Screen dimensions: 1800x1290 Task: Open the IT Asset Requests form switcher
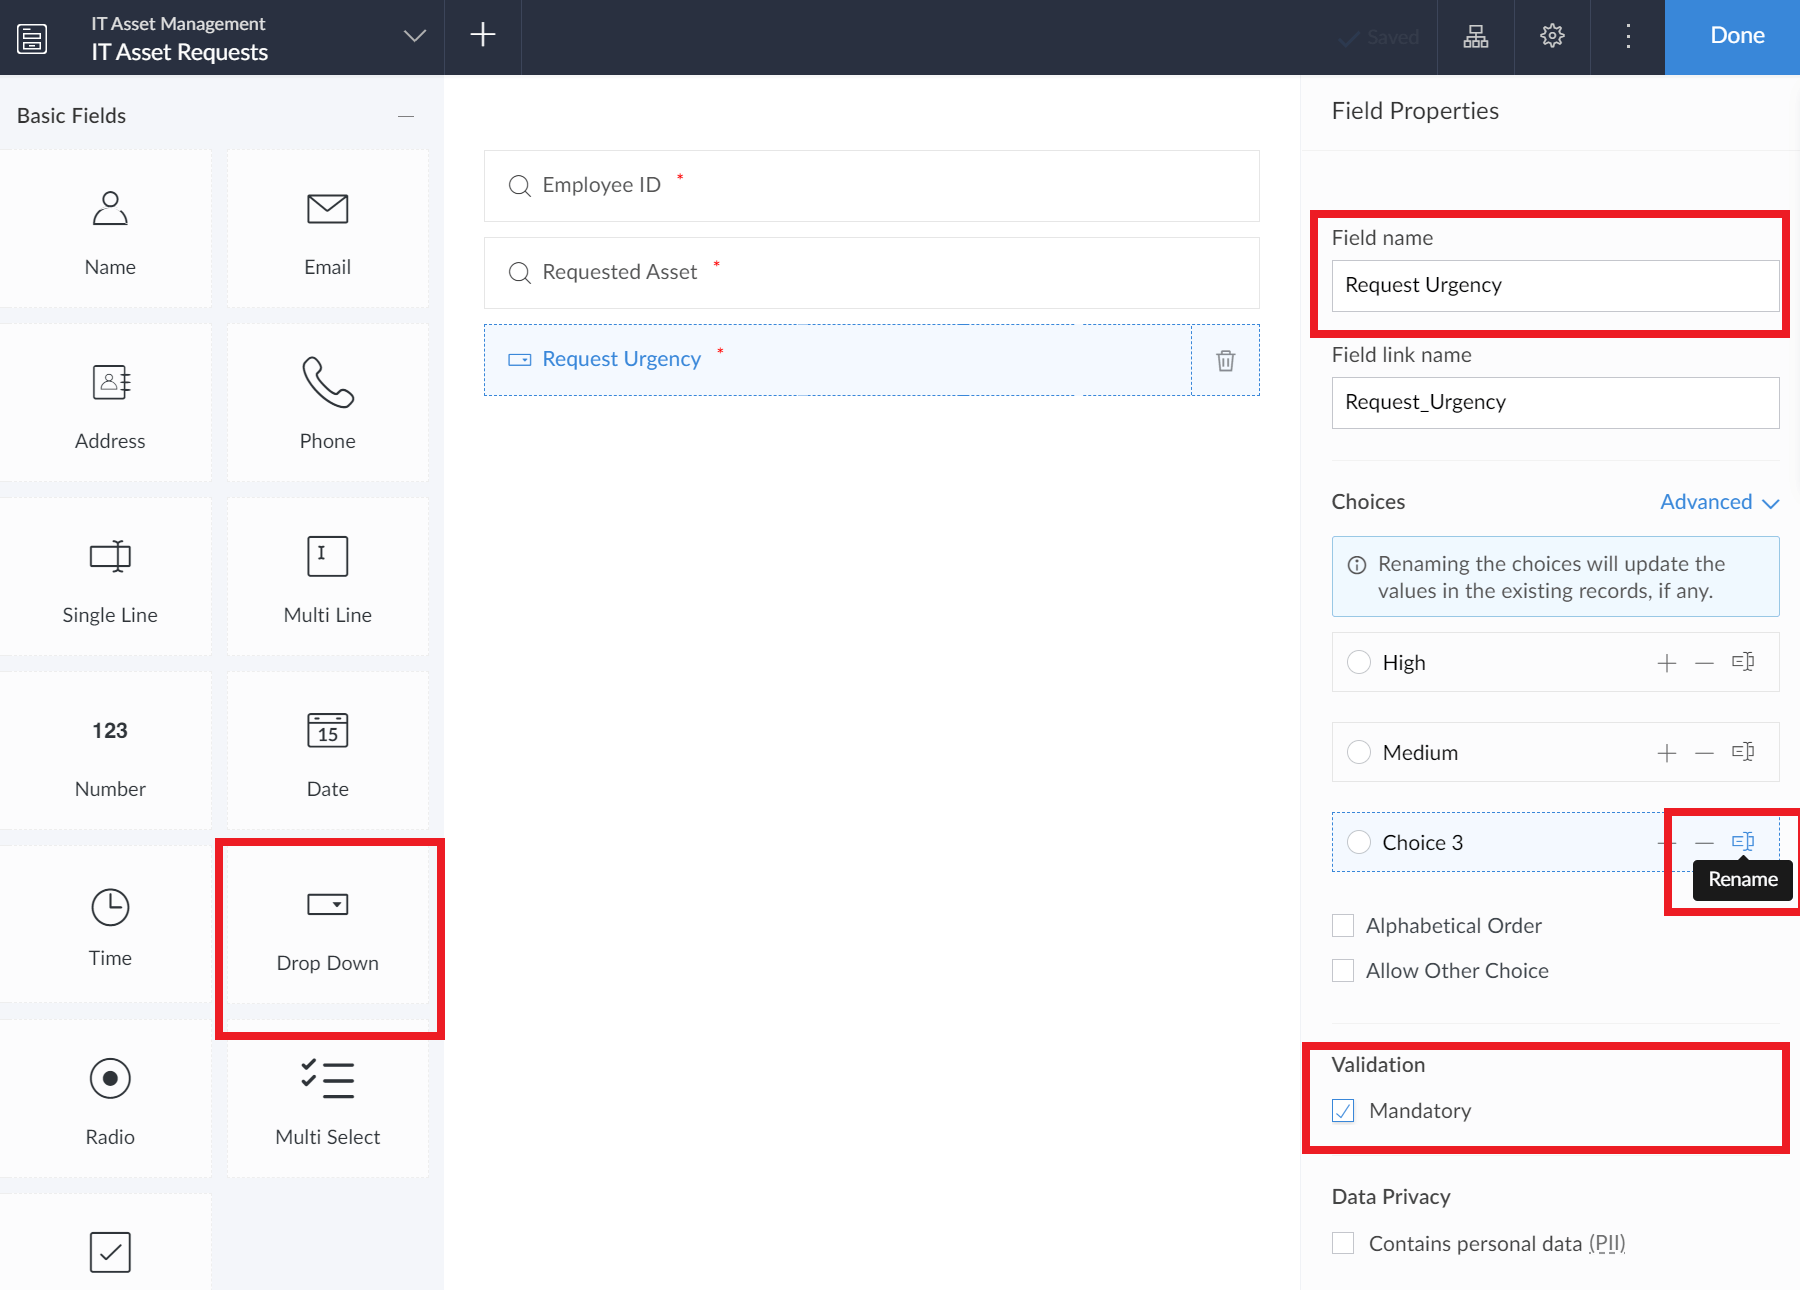pyautogui.click(x=413, y=34)
